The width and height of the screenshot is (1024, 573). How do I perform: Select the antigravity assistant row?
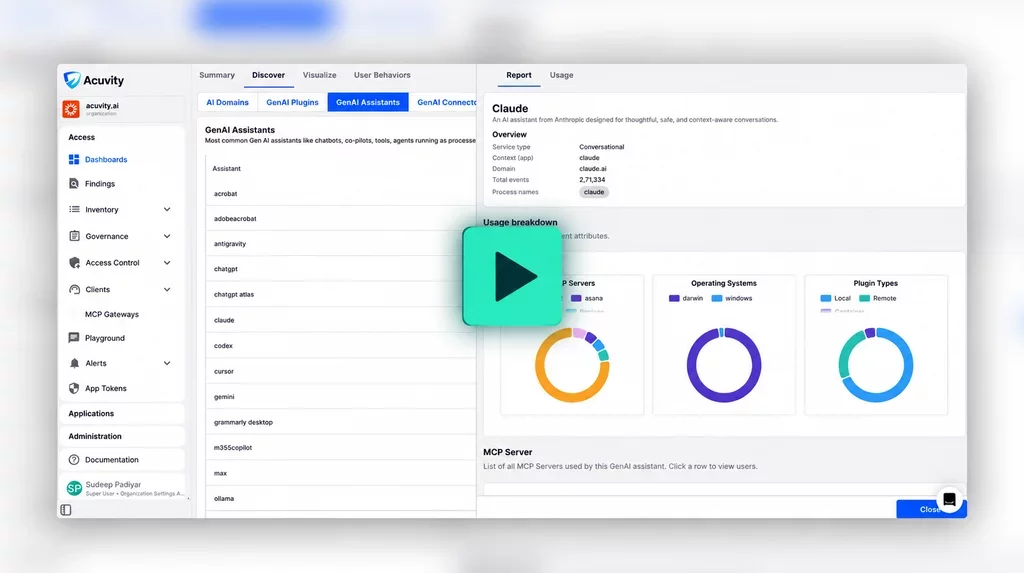coord(340,244)
